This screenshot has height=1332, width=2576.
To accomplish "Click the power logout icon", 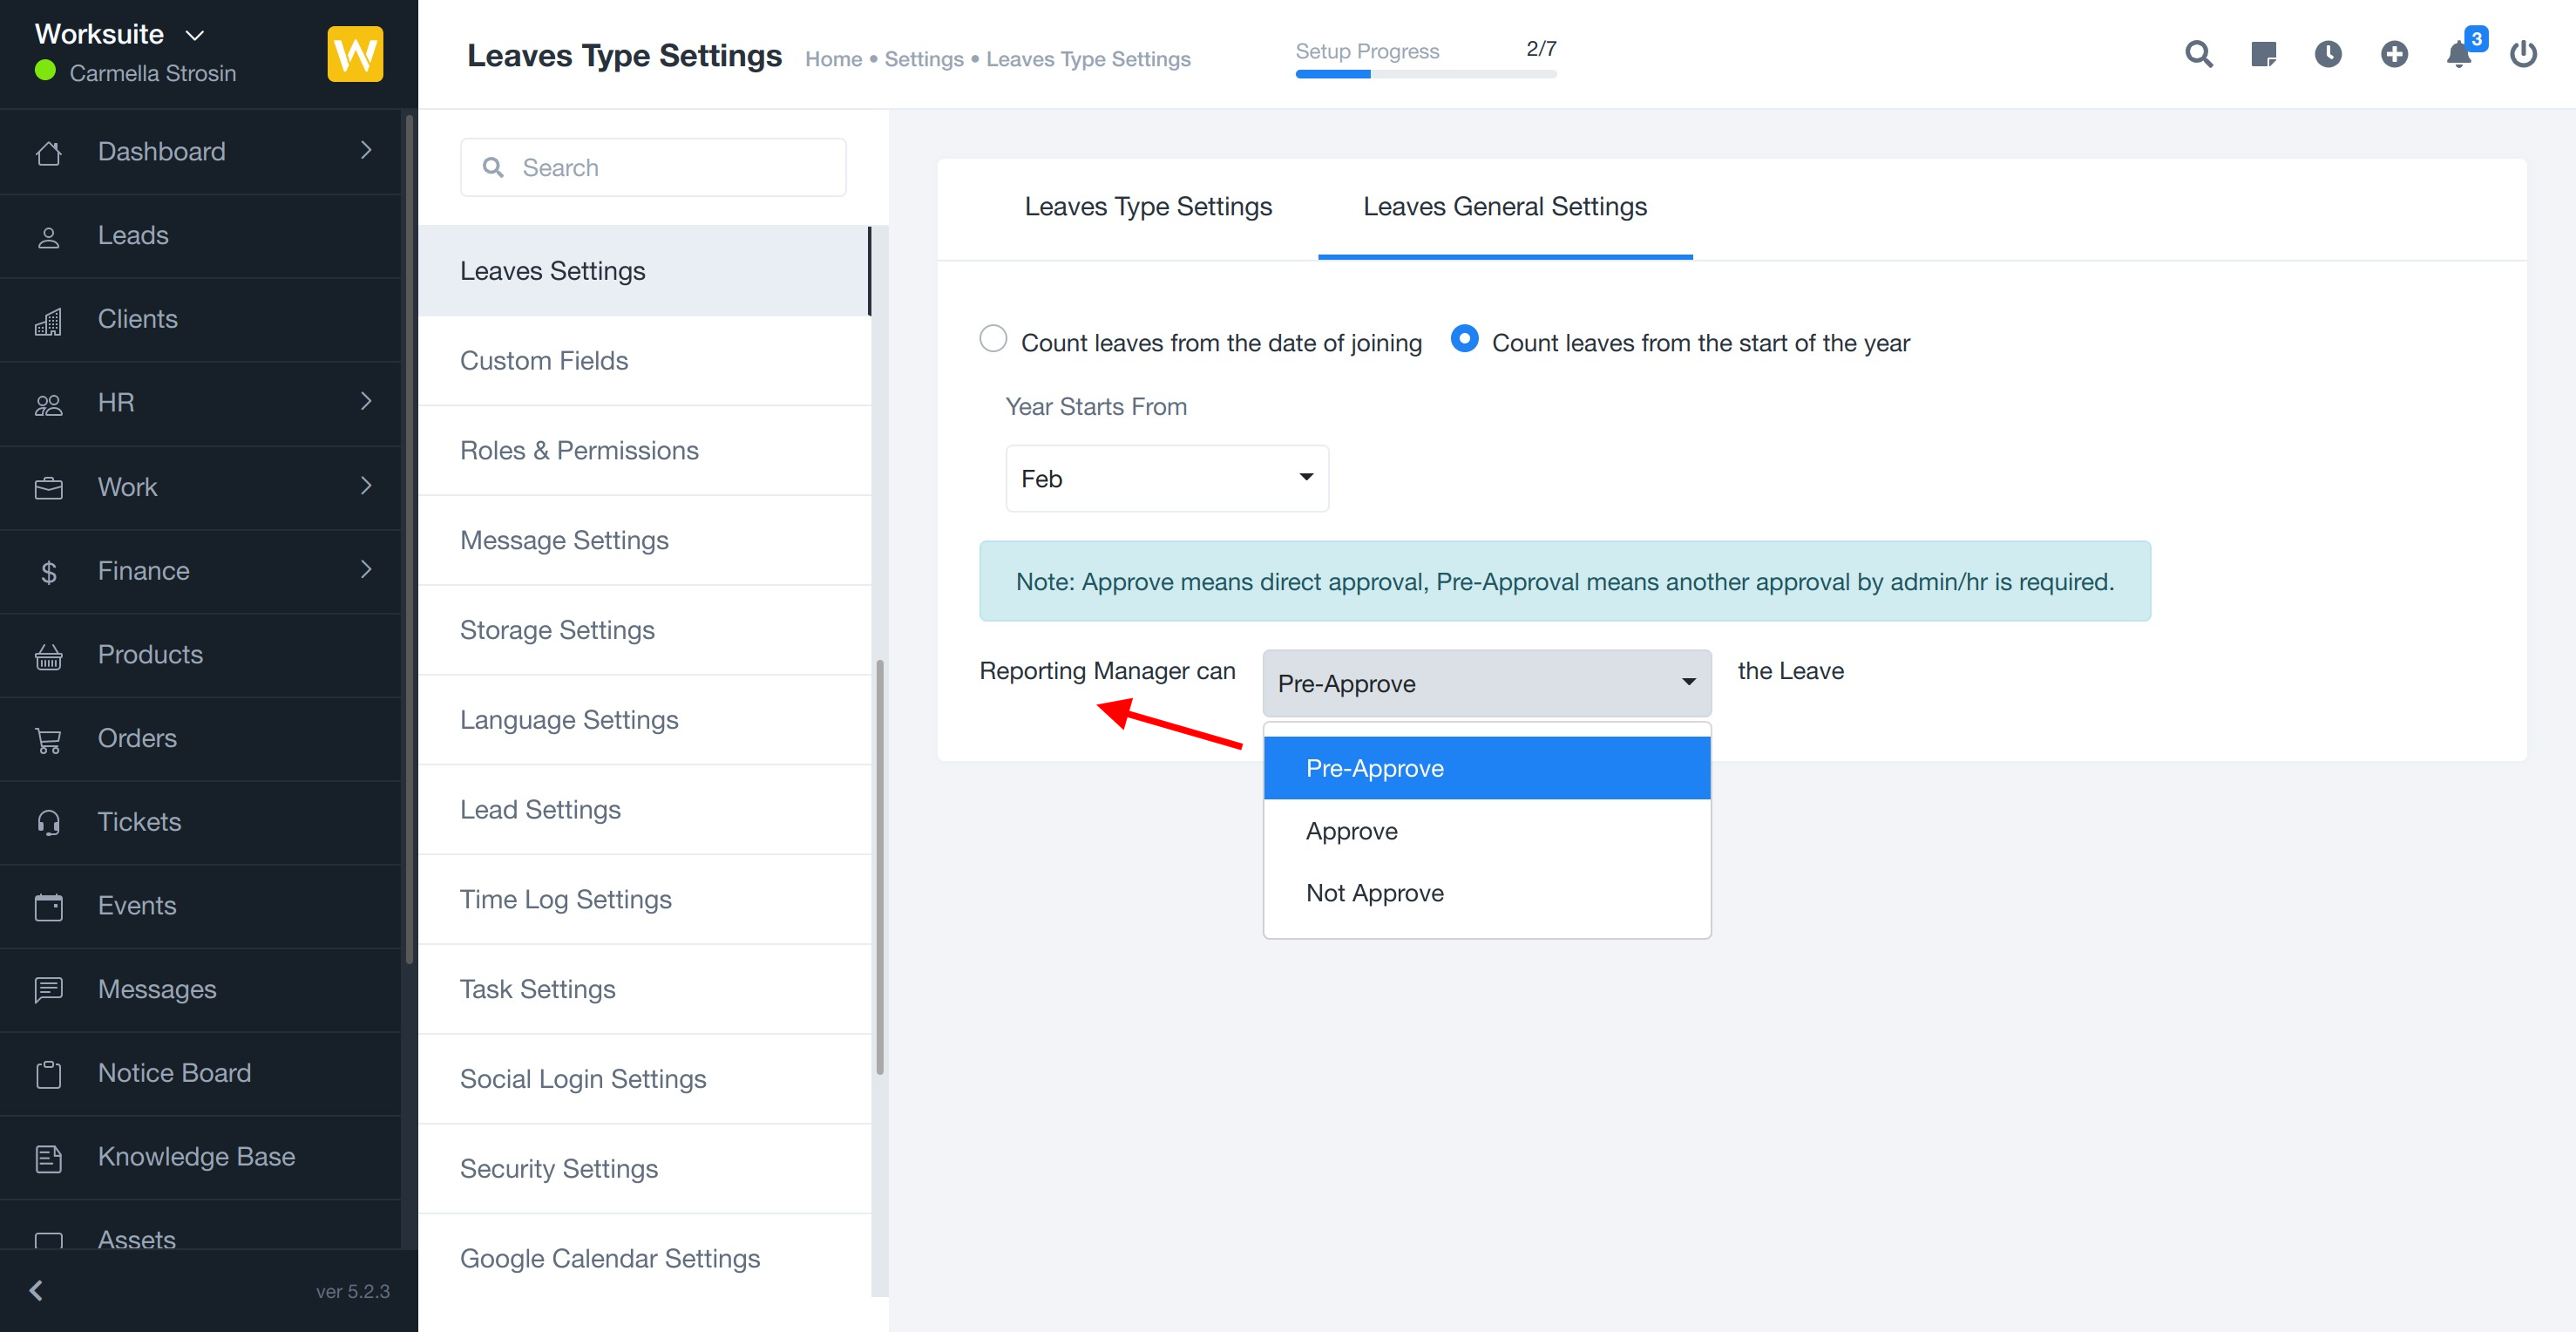I will click(x=2523, y=54).
